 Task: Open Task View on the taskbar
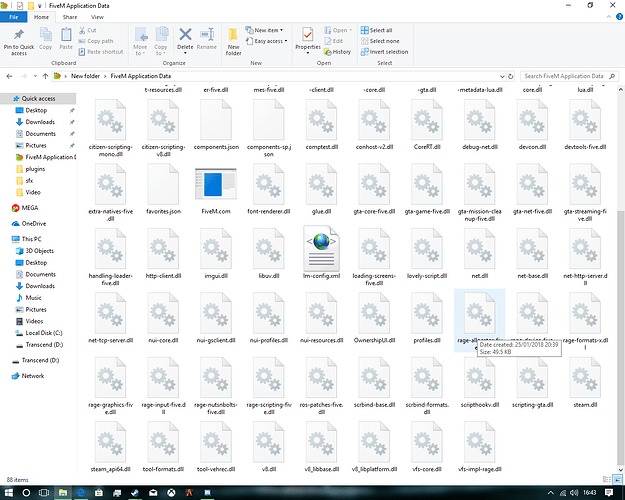pos(44,493)
